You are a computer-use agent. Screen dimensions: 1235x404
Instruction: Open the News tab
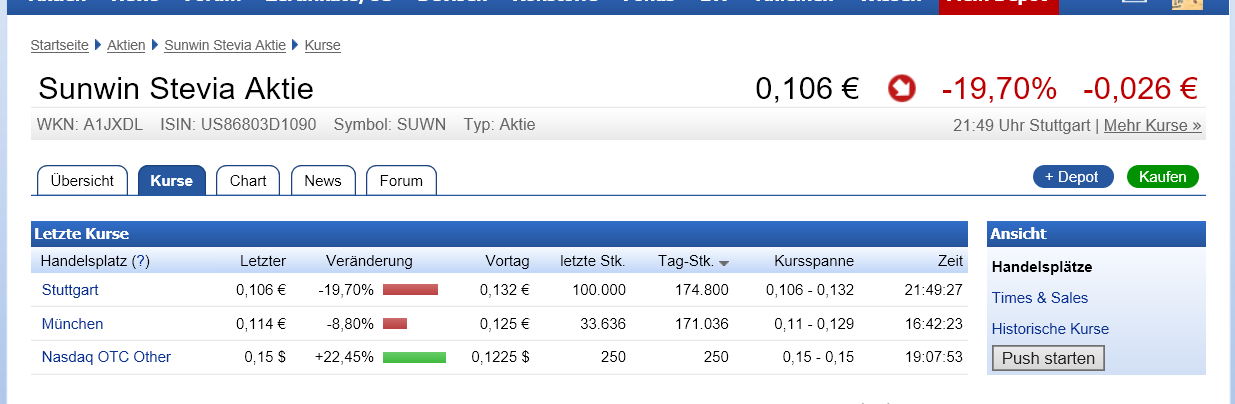[323, 181]
